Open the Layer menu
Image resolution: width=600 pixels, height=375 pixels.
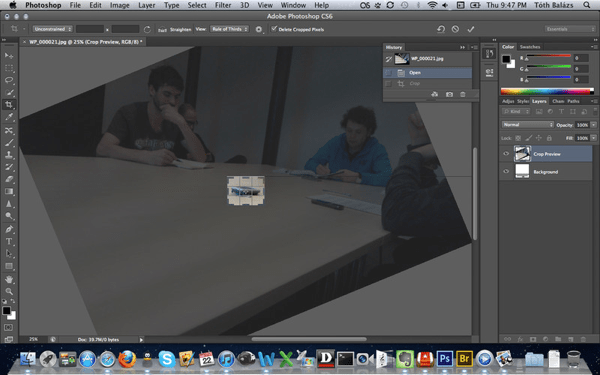coord(147,5)
